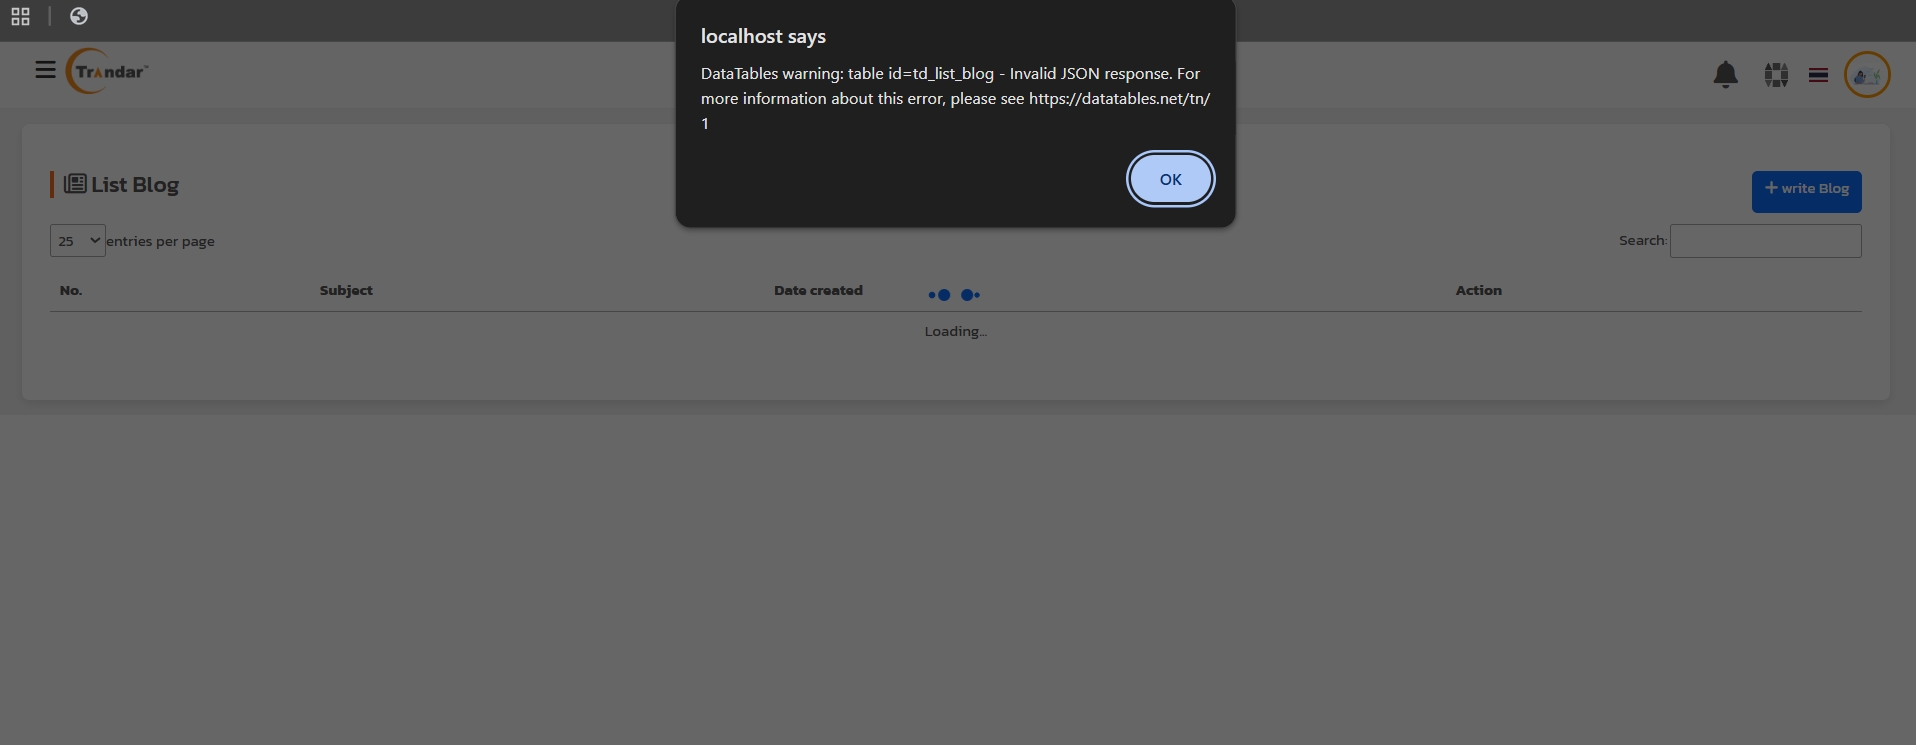This screenshot has width=1916, height=745.
Task: Open the notifications bell
Action: click(x=1725, y=75)
